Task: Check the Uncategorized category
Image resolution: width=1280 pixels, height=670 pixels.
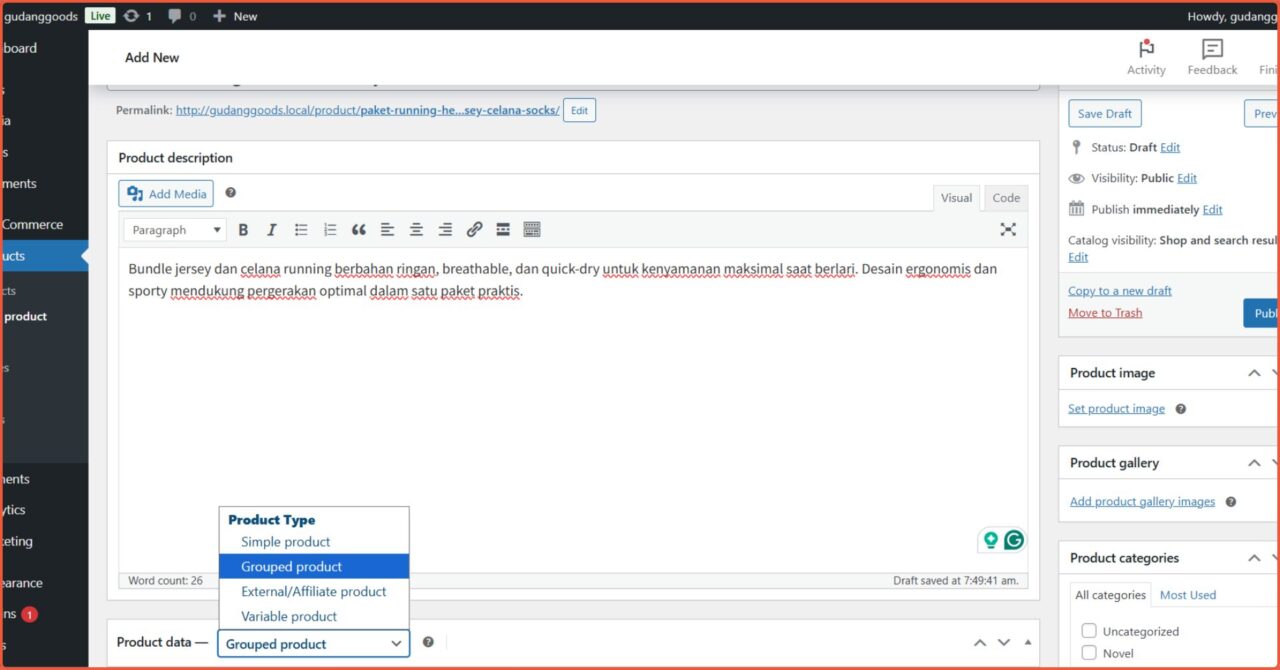Action: pyautogui.click(x=1089, y=630)
